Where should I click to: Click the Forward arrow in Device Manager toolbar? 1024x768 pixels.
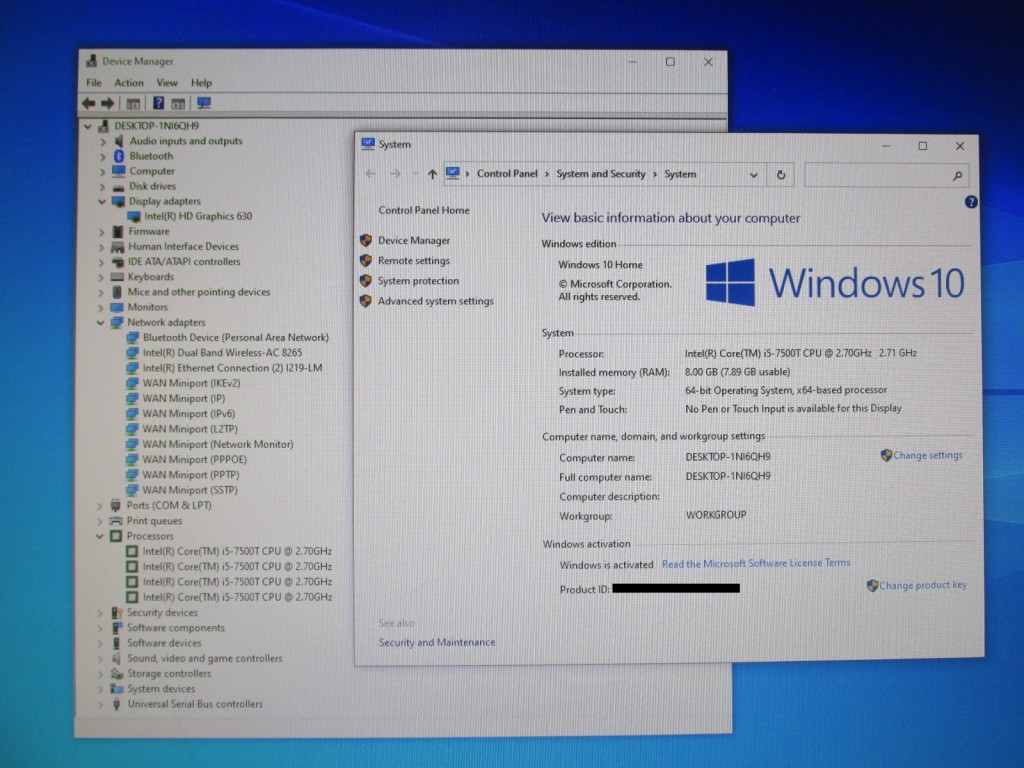point(108,103)
